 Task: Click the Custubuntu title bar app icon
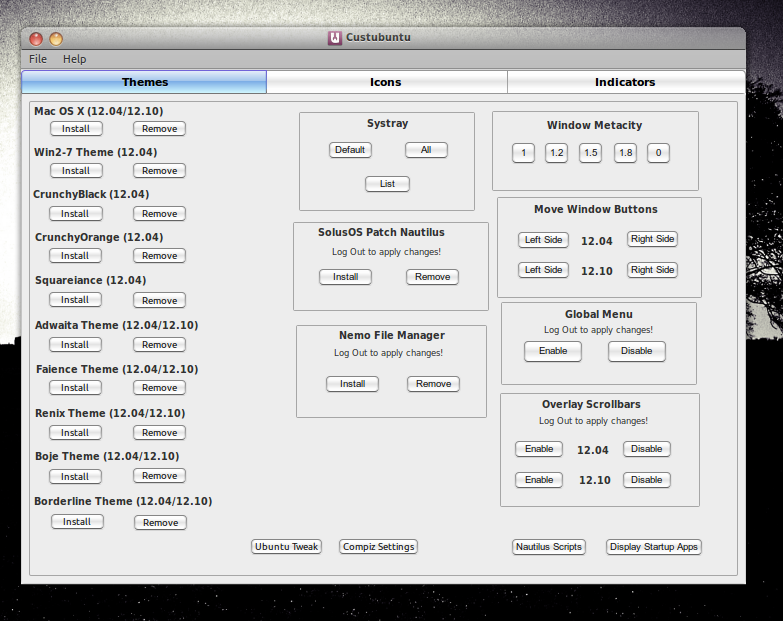tap(335, 37)
